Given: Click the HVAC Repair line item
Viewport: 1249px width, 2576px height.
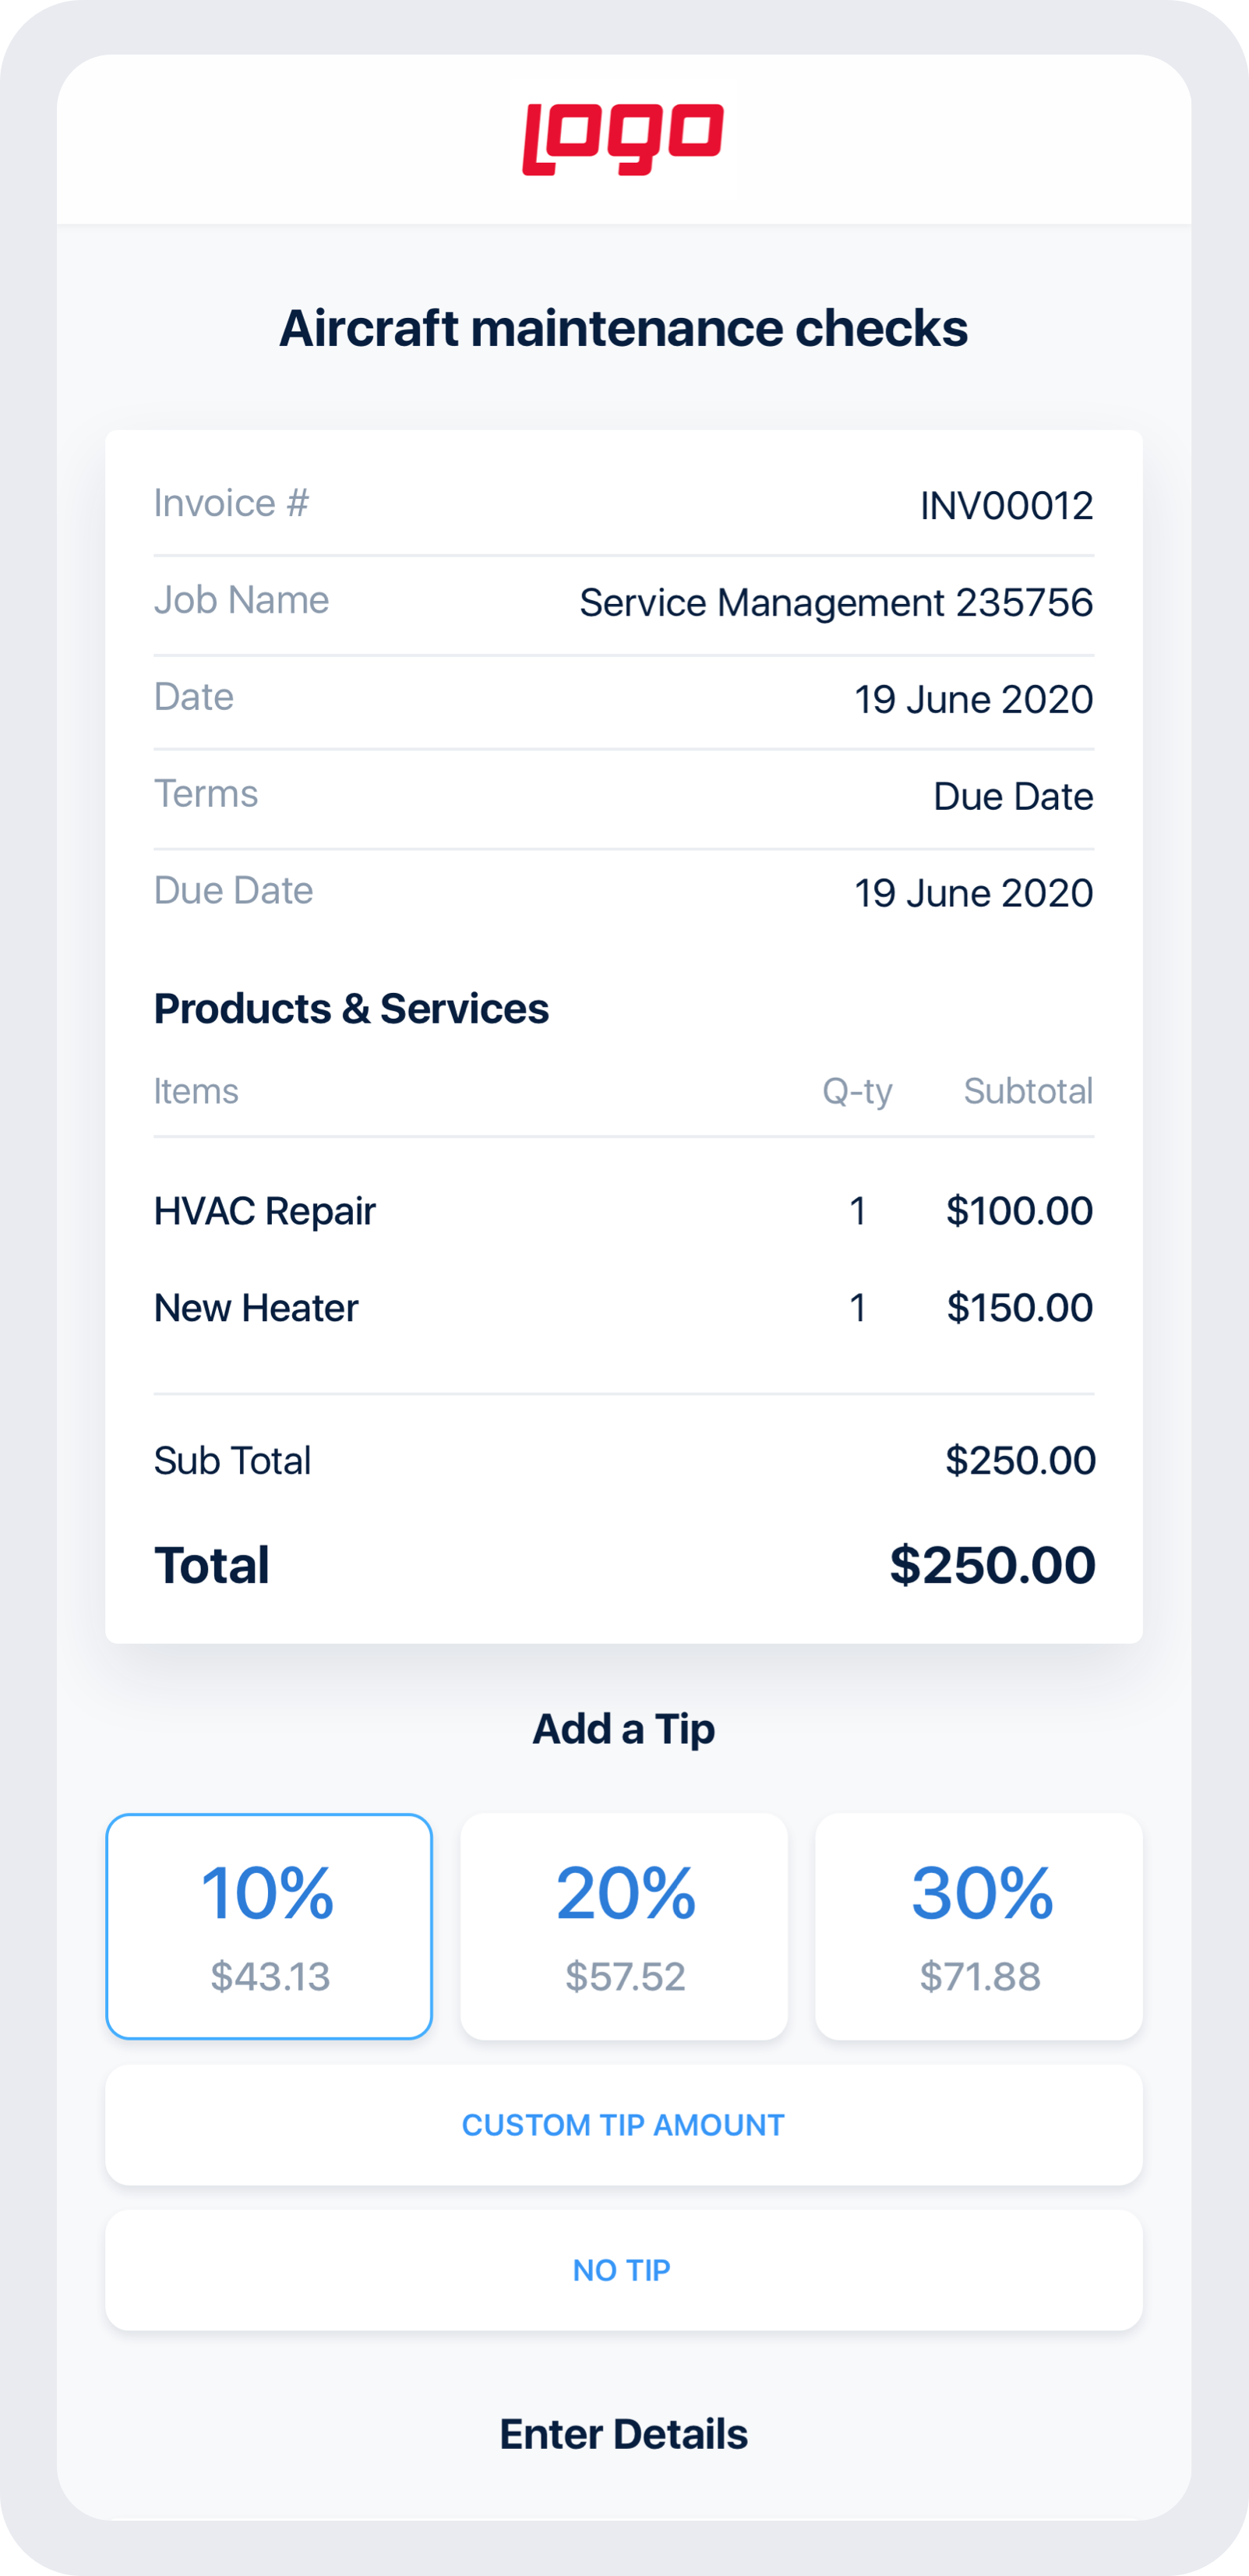Looking at the screenshot, I should coord(265,1211).
